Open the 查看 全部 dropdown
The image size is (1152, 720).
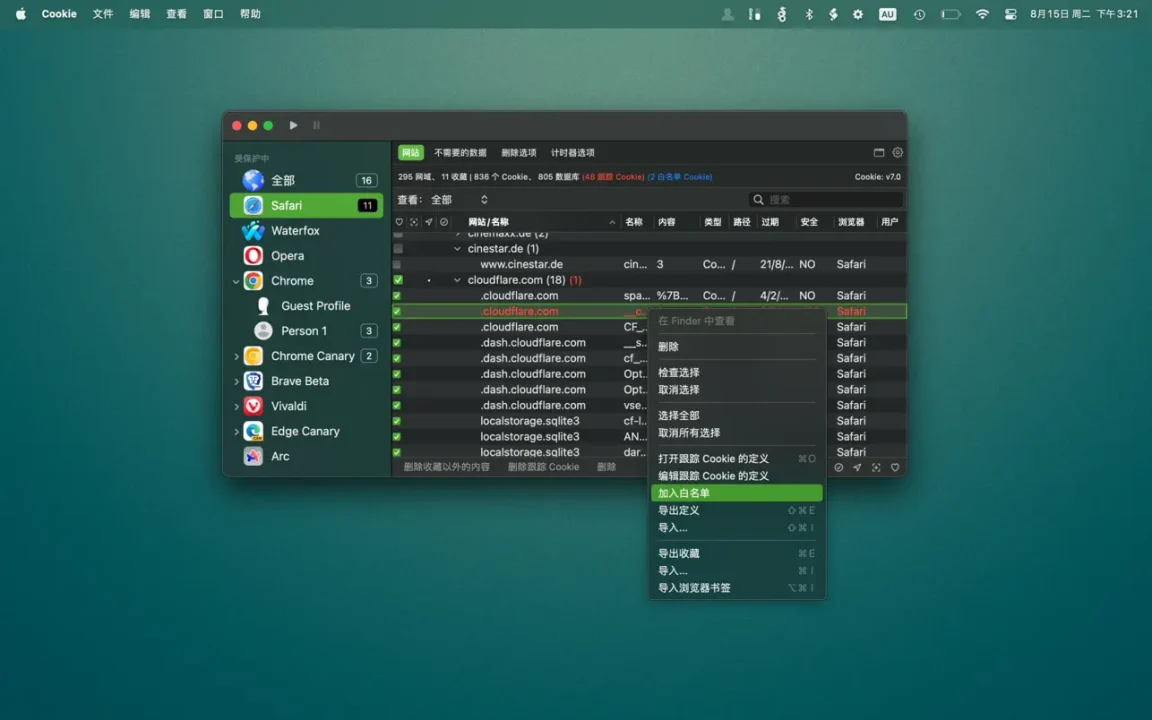[459, 200]
